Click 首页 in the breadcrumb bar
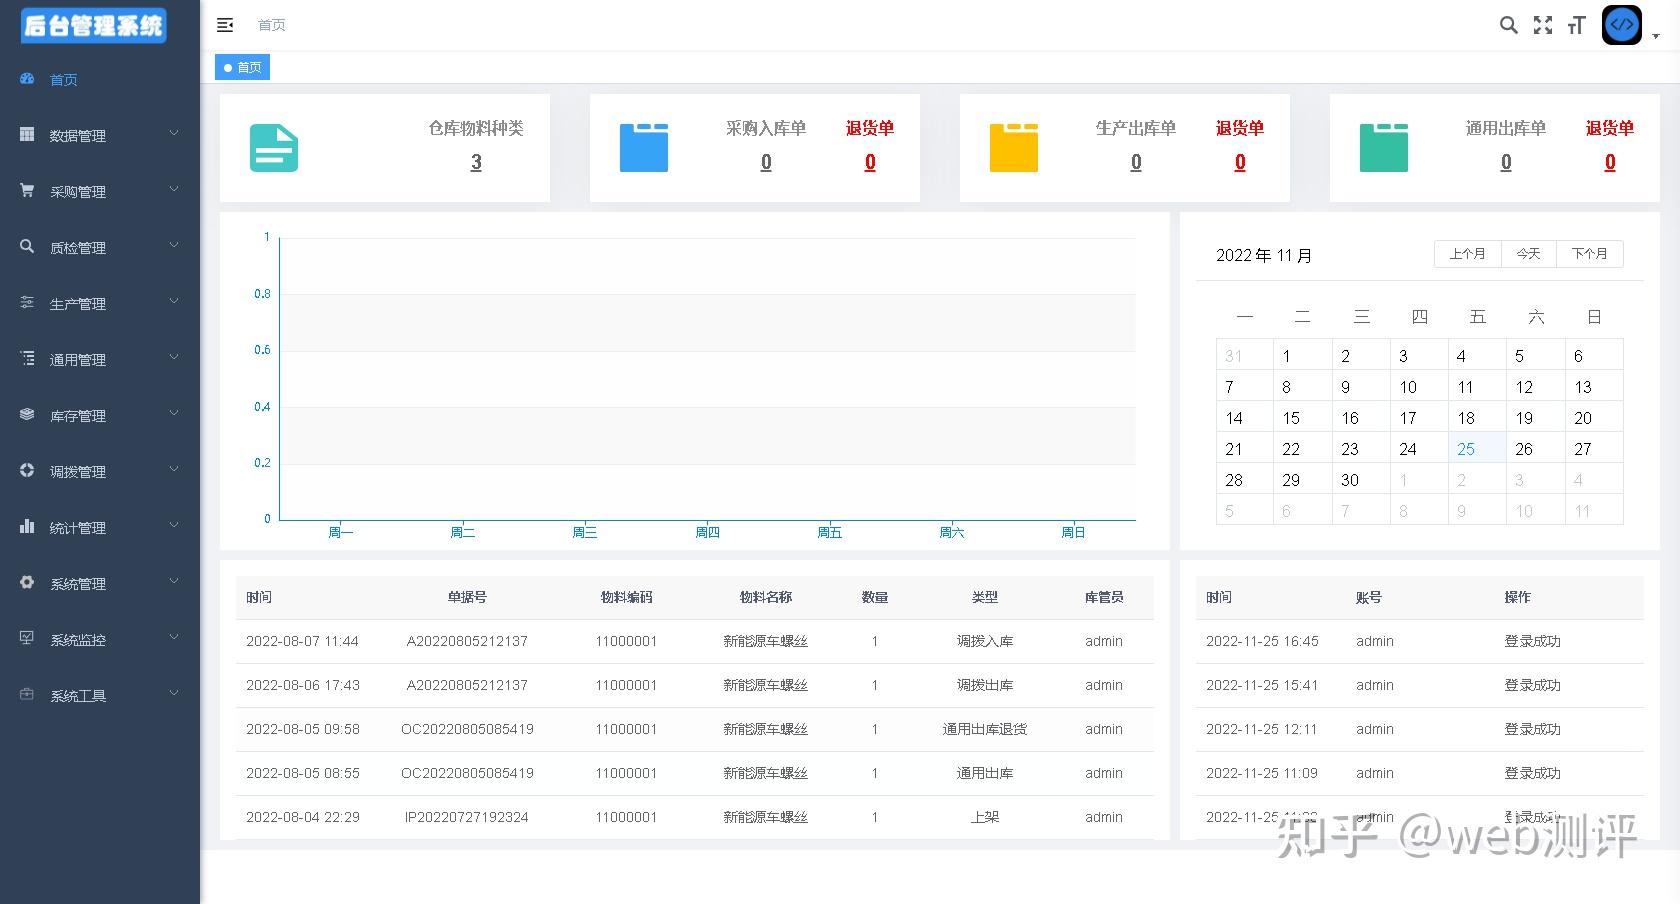The height and width of the screenshot is (904, 1680). (271, 25)
